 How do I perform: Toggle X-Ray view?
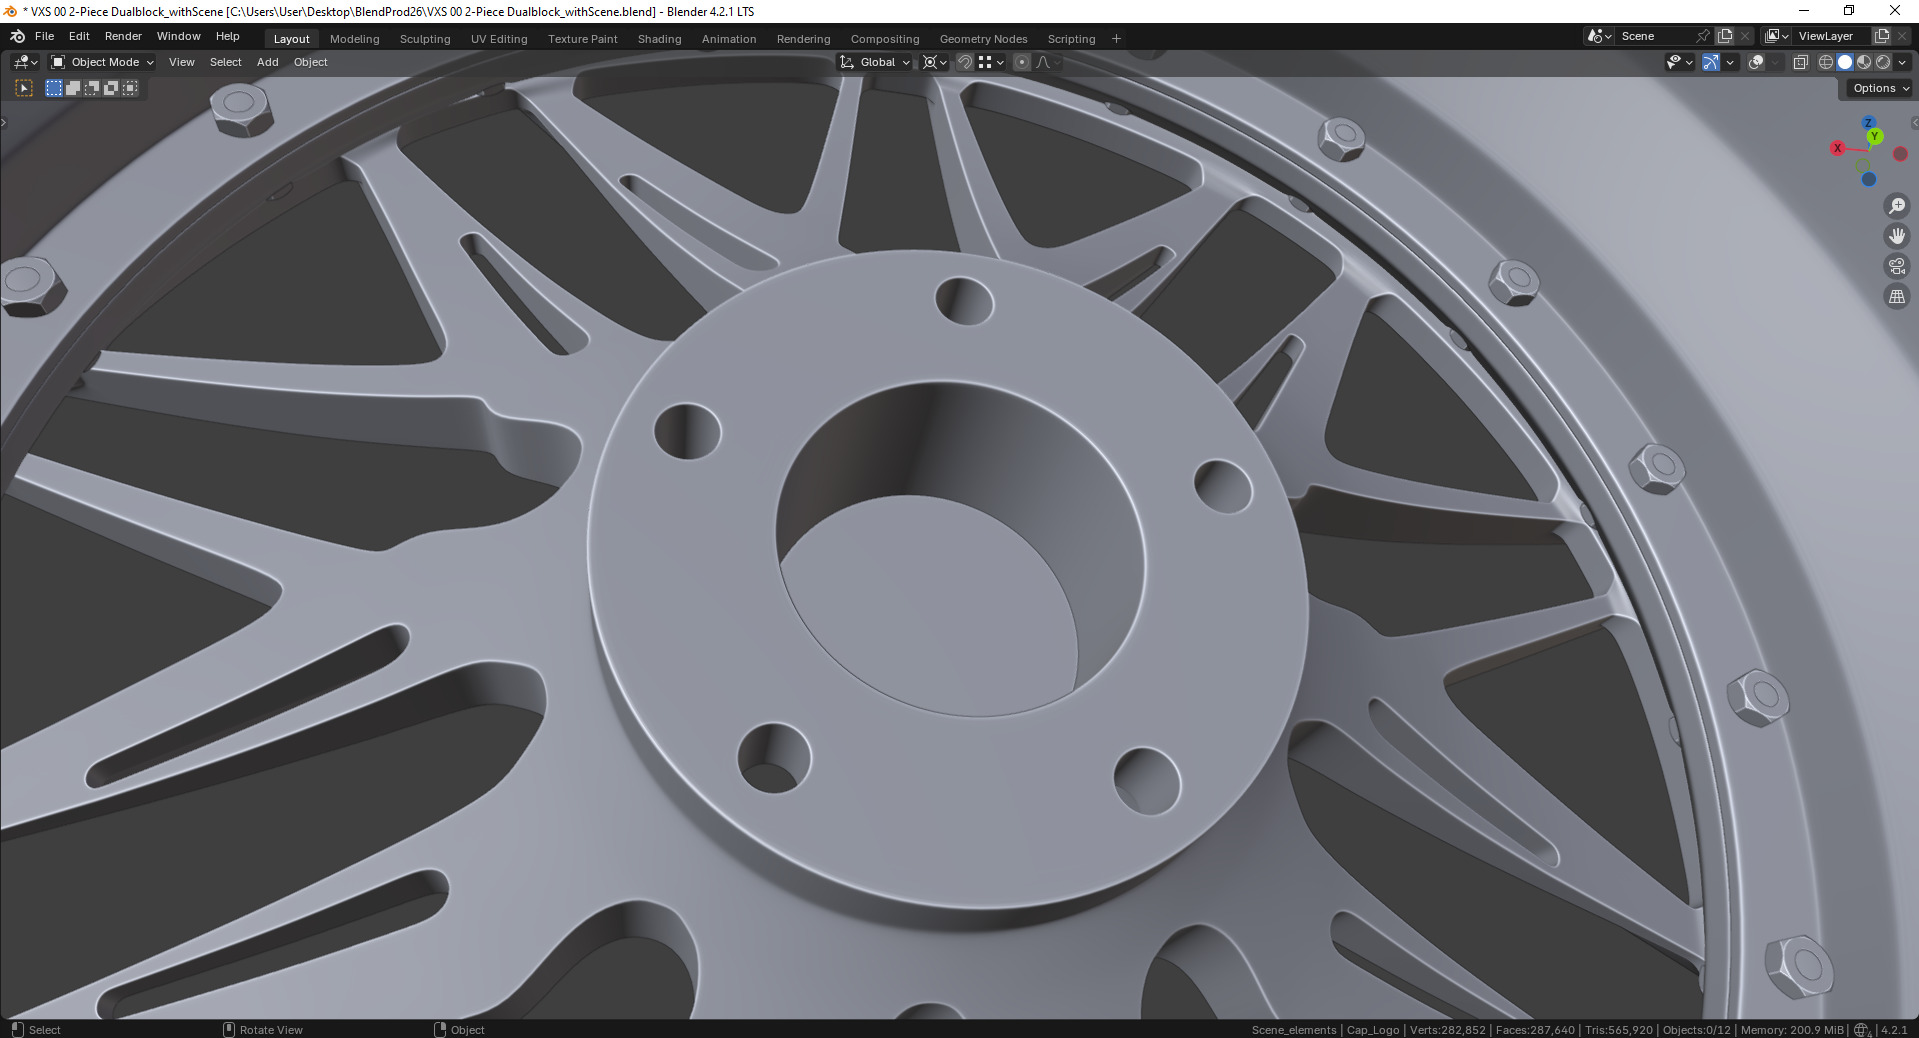(1800, 62)
